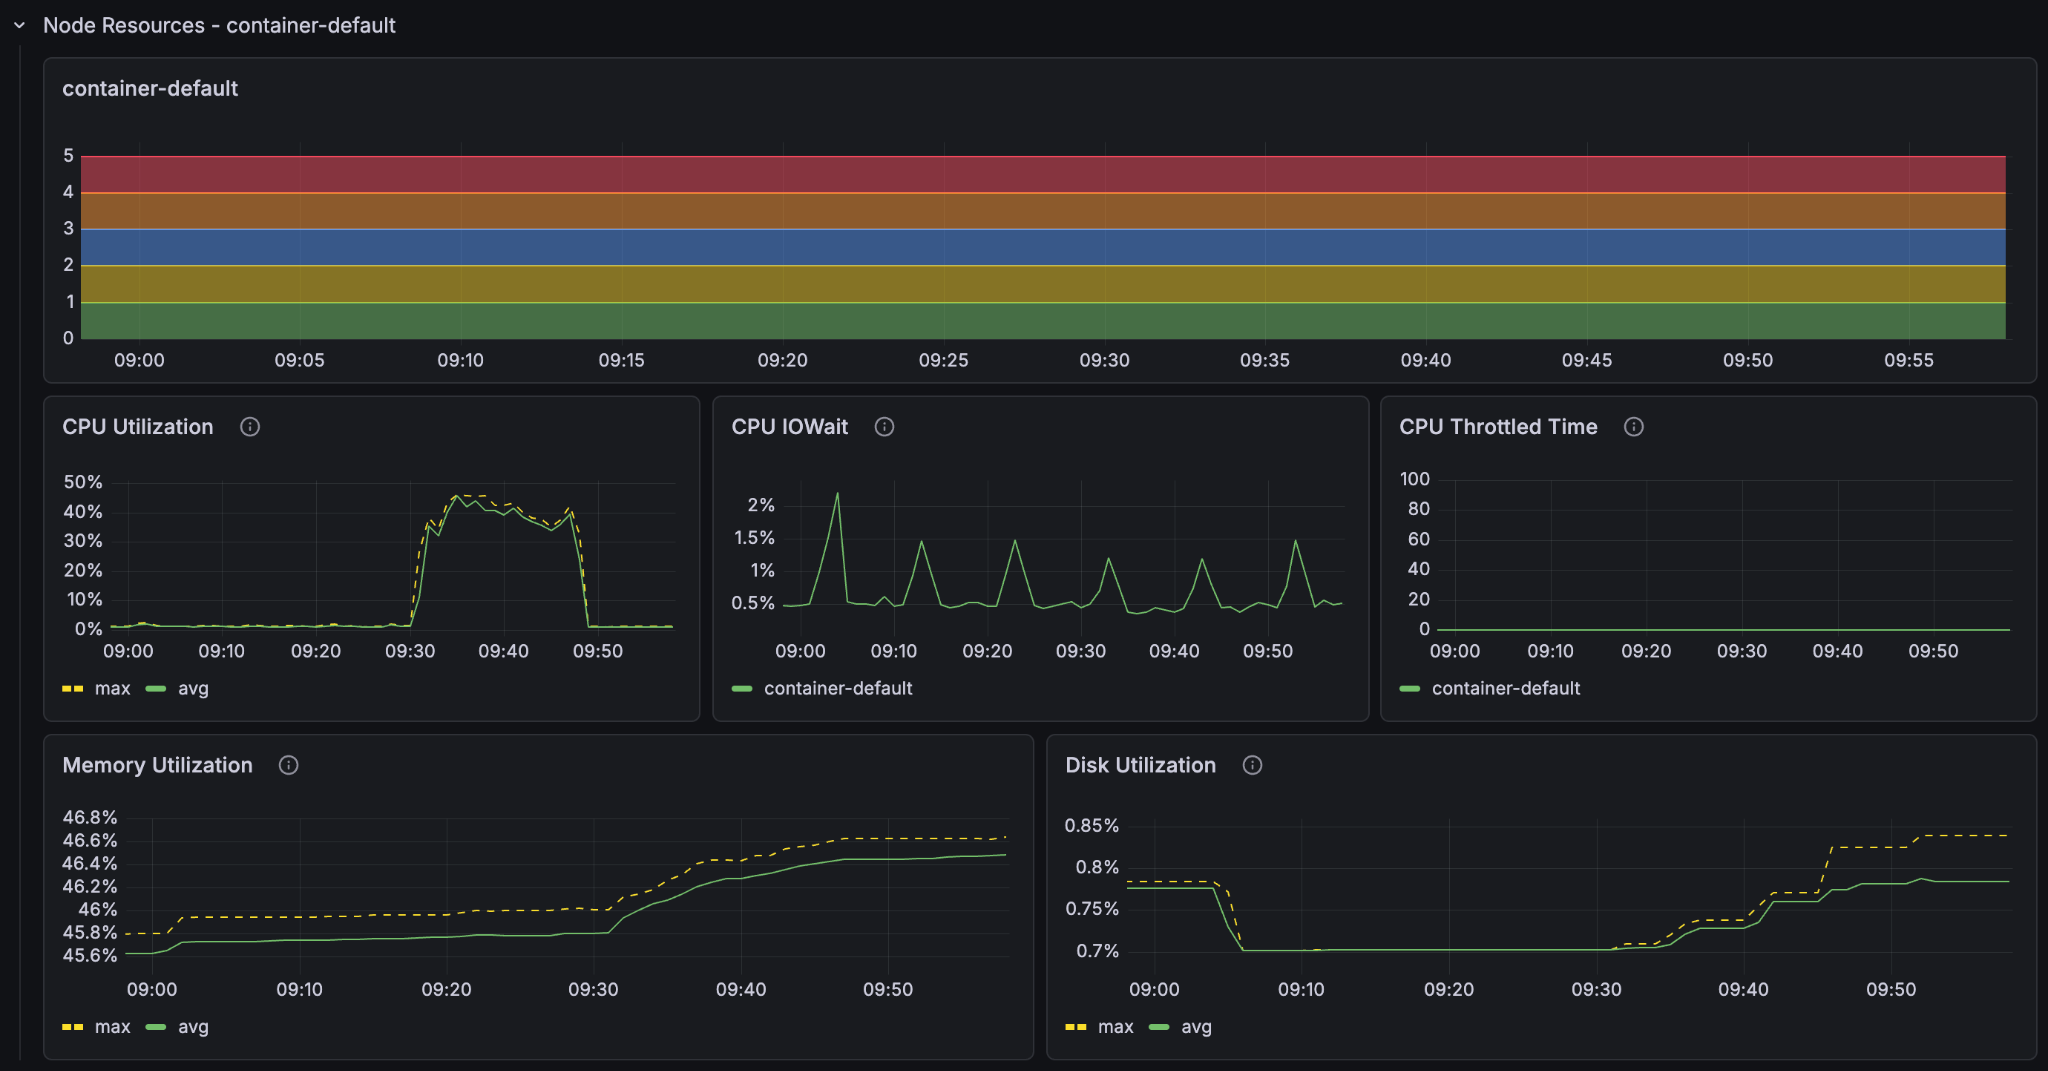Click the Disk Utilization panel title
Viewport: 2048px width, 1071px height.
(1140, 765)
